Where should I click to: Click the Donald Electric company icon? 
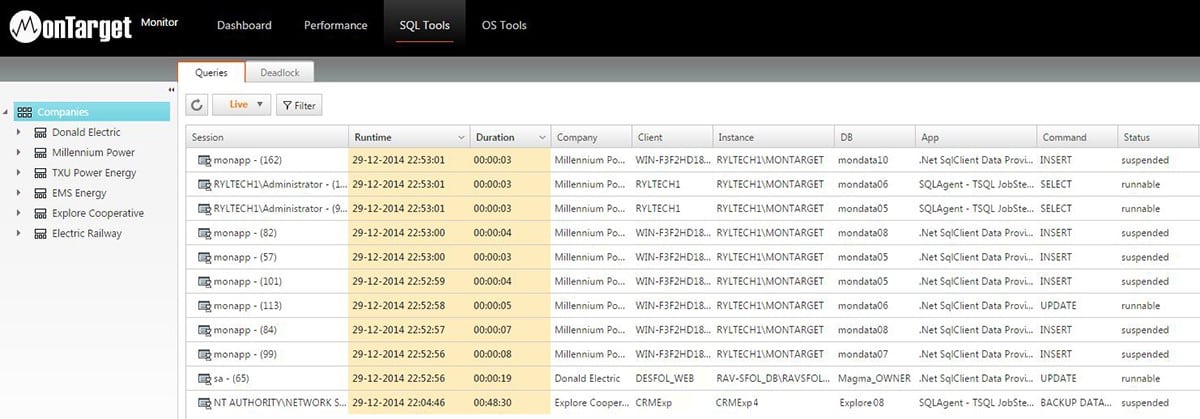pyautogui.click(x=40, y=132)
